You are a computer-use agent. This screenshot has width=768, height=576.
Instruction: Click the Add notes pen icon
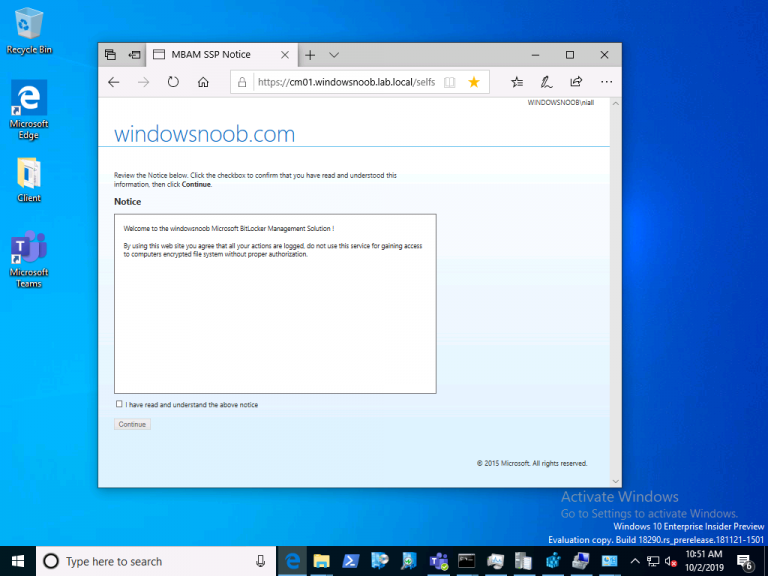pos(547,82)
